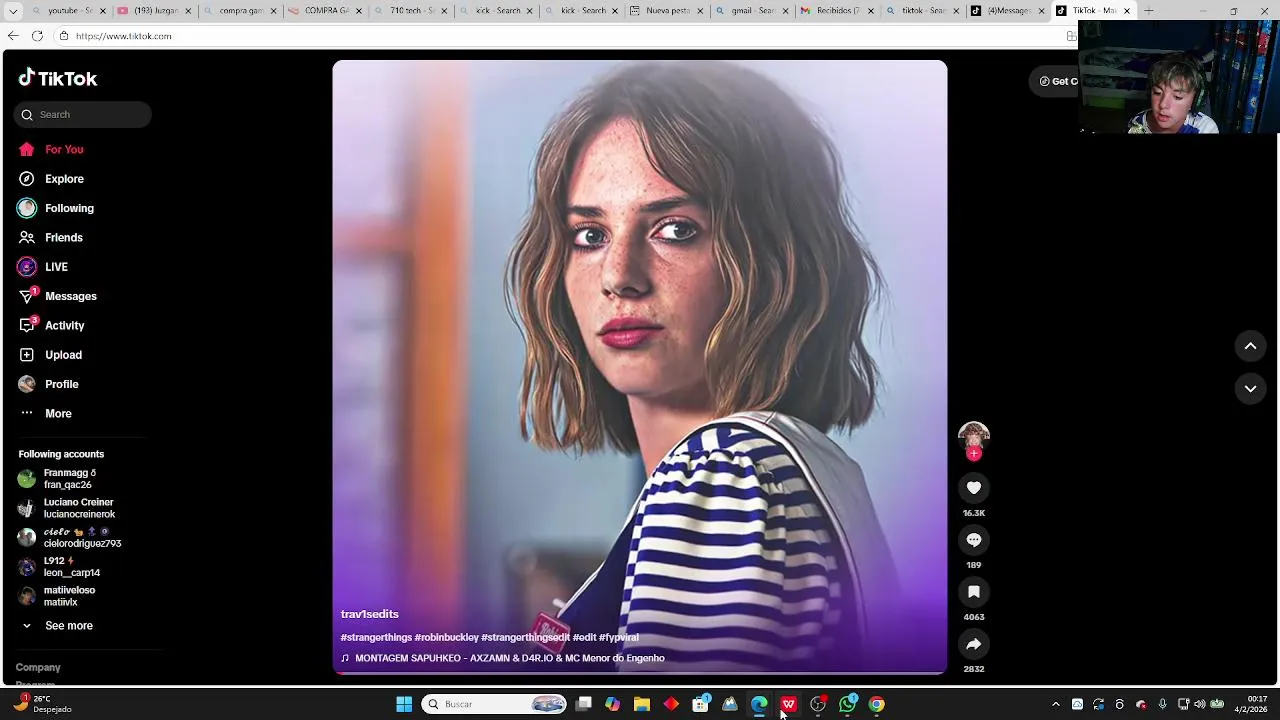Expand See more following accounts
The height and width of the screenshot is (720, 1280).
tap(68, 626)
